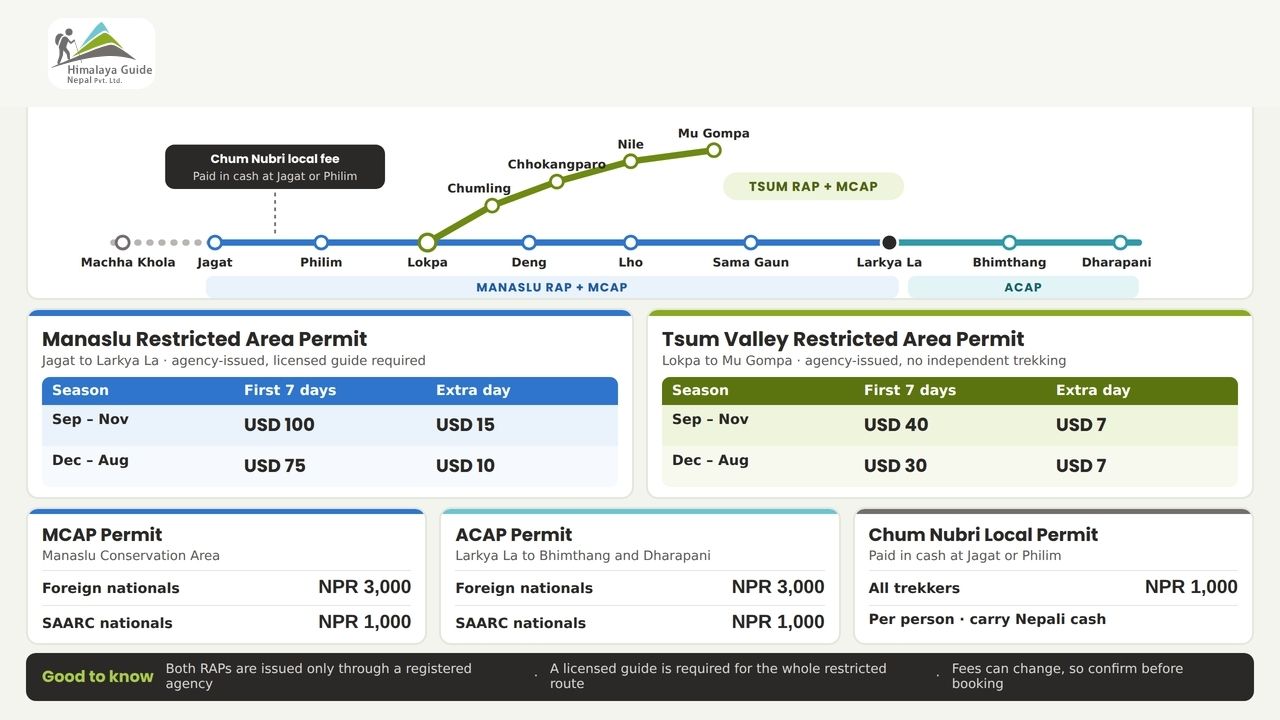Image resolution: width=1280 pixels, height=720 pixels.
Task: Select the Lho route stop marker
Action: (630, 242)
